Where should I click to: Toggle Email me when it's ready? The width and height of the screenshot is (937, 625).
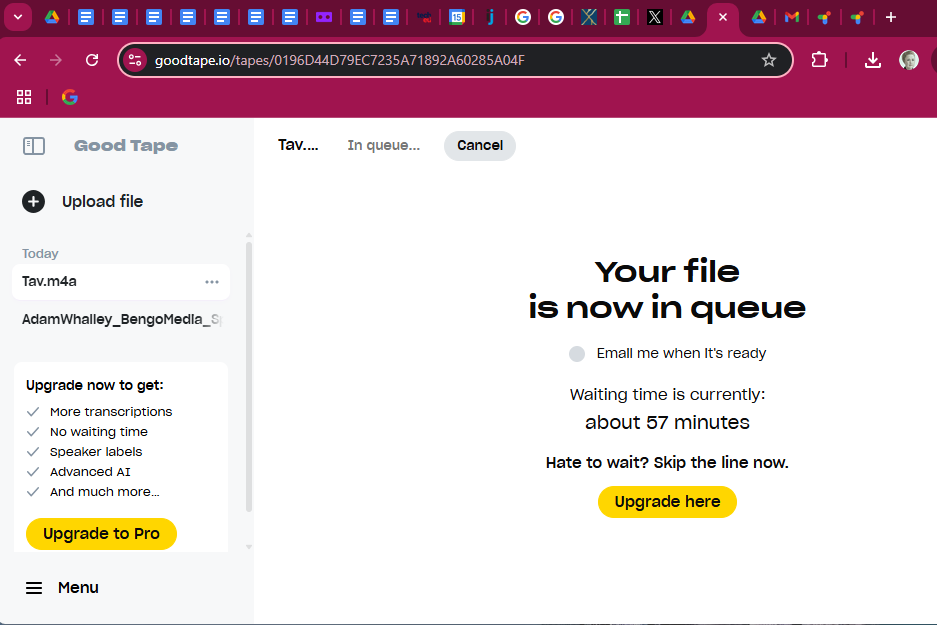tap(577, 354)
